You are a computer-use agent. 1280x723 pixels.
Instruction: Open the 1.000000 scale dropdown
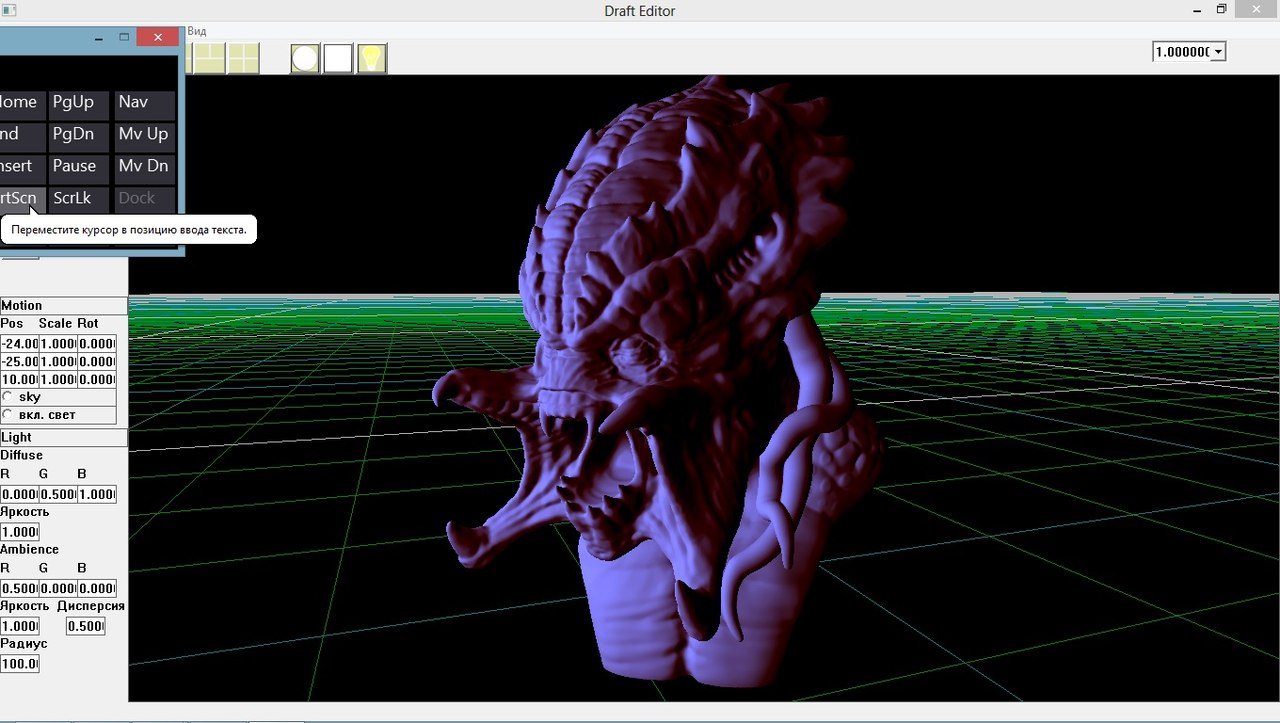(x=1218, y=52)
